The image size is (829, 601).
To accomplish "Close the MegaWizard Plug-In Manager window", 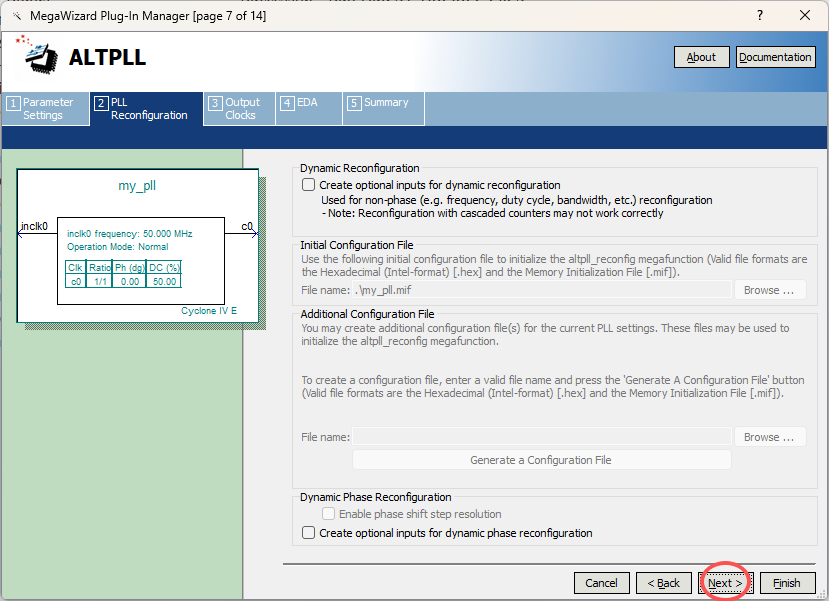I will (x=805, y=15).
